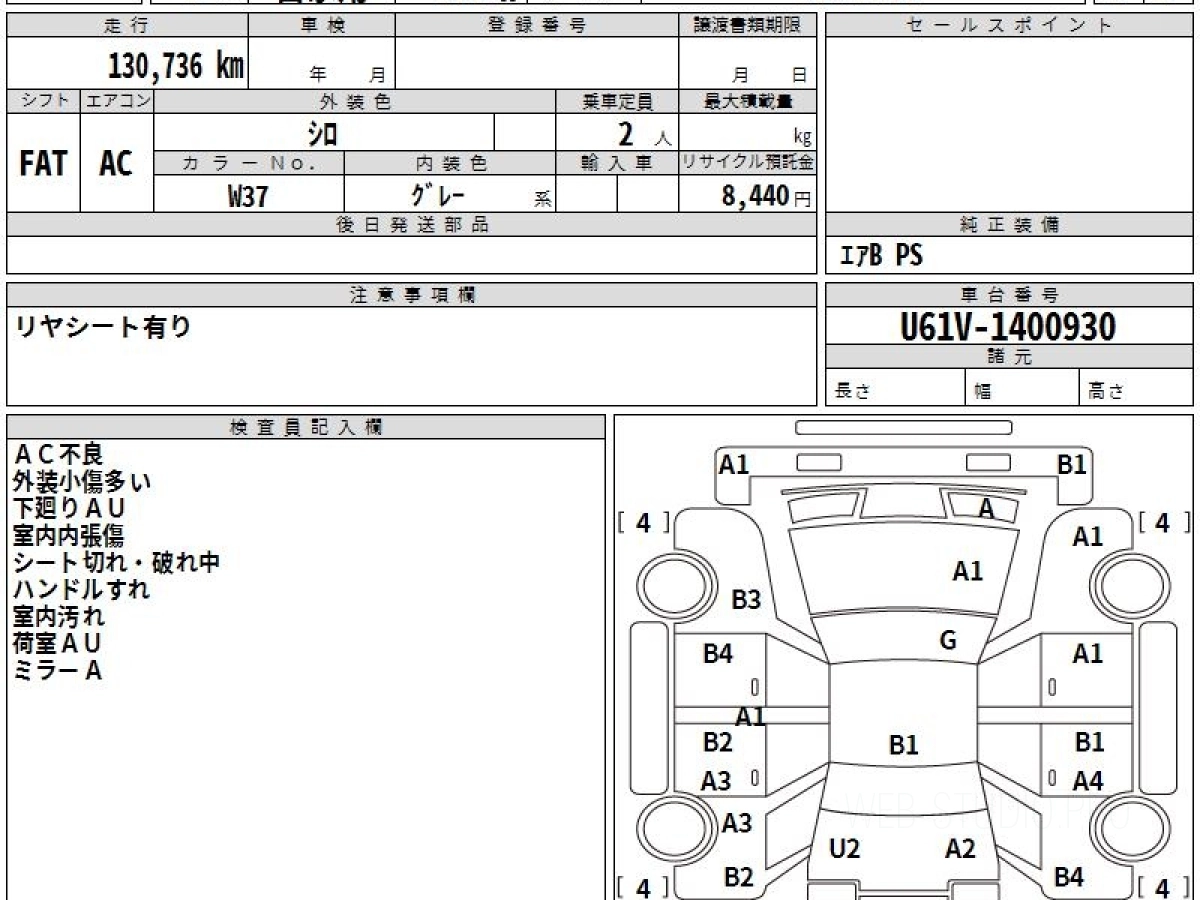Click the リサイクル預託金 label
This screenshot has height=900, width=1200.
point(747,163)
